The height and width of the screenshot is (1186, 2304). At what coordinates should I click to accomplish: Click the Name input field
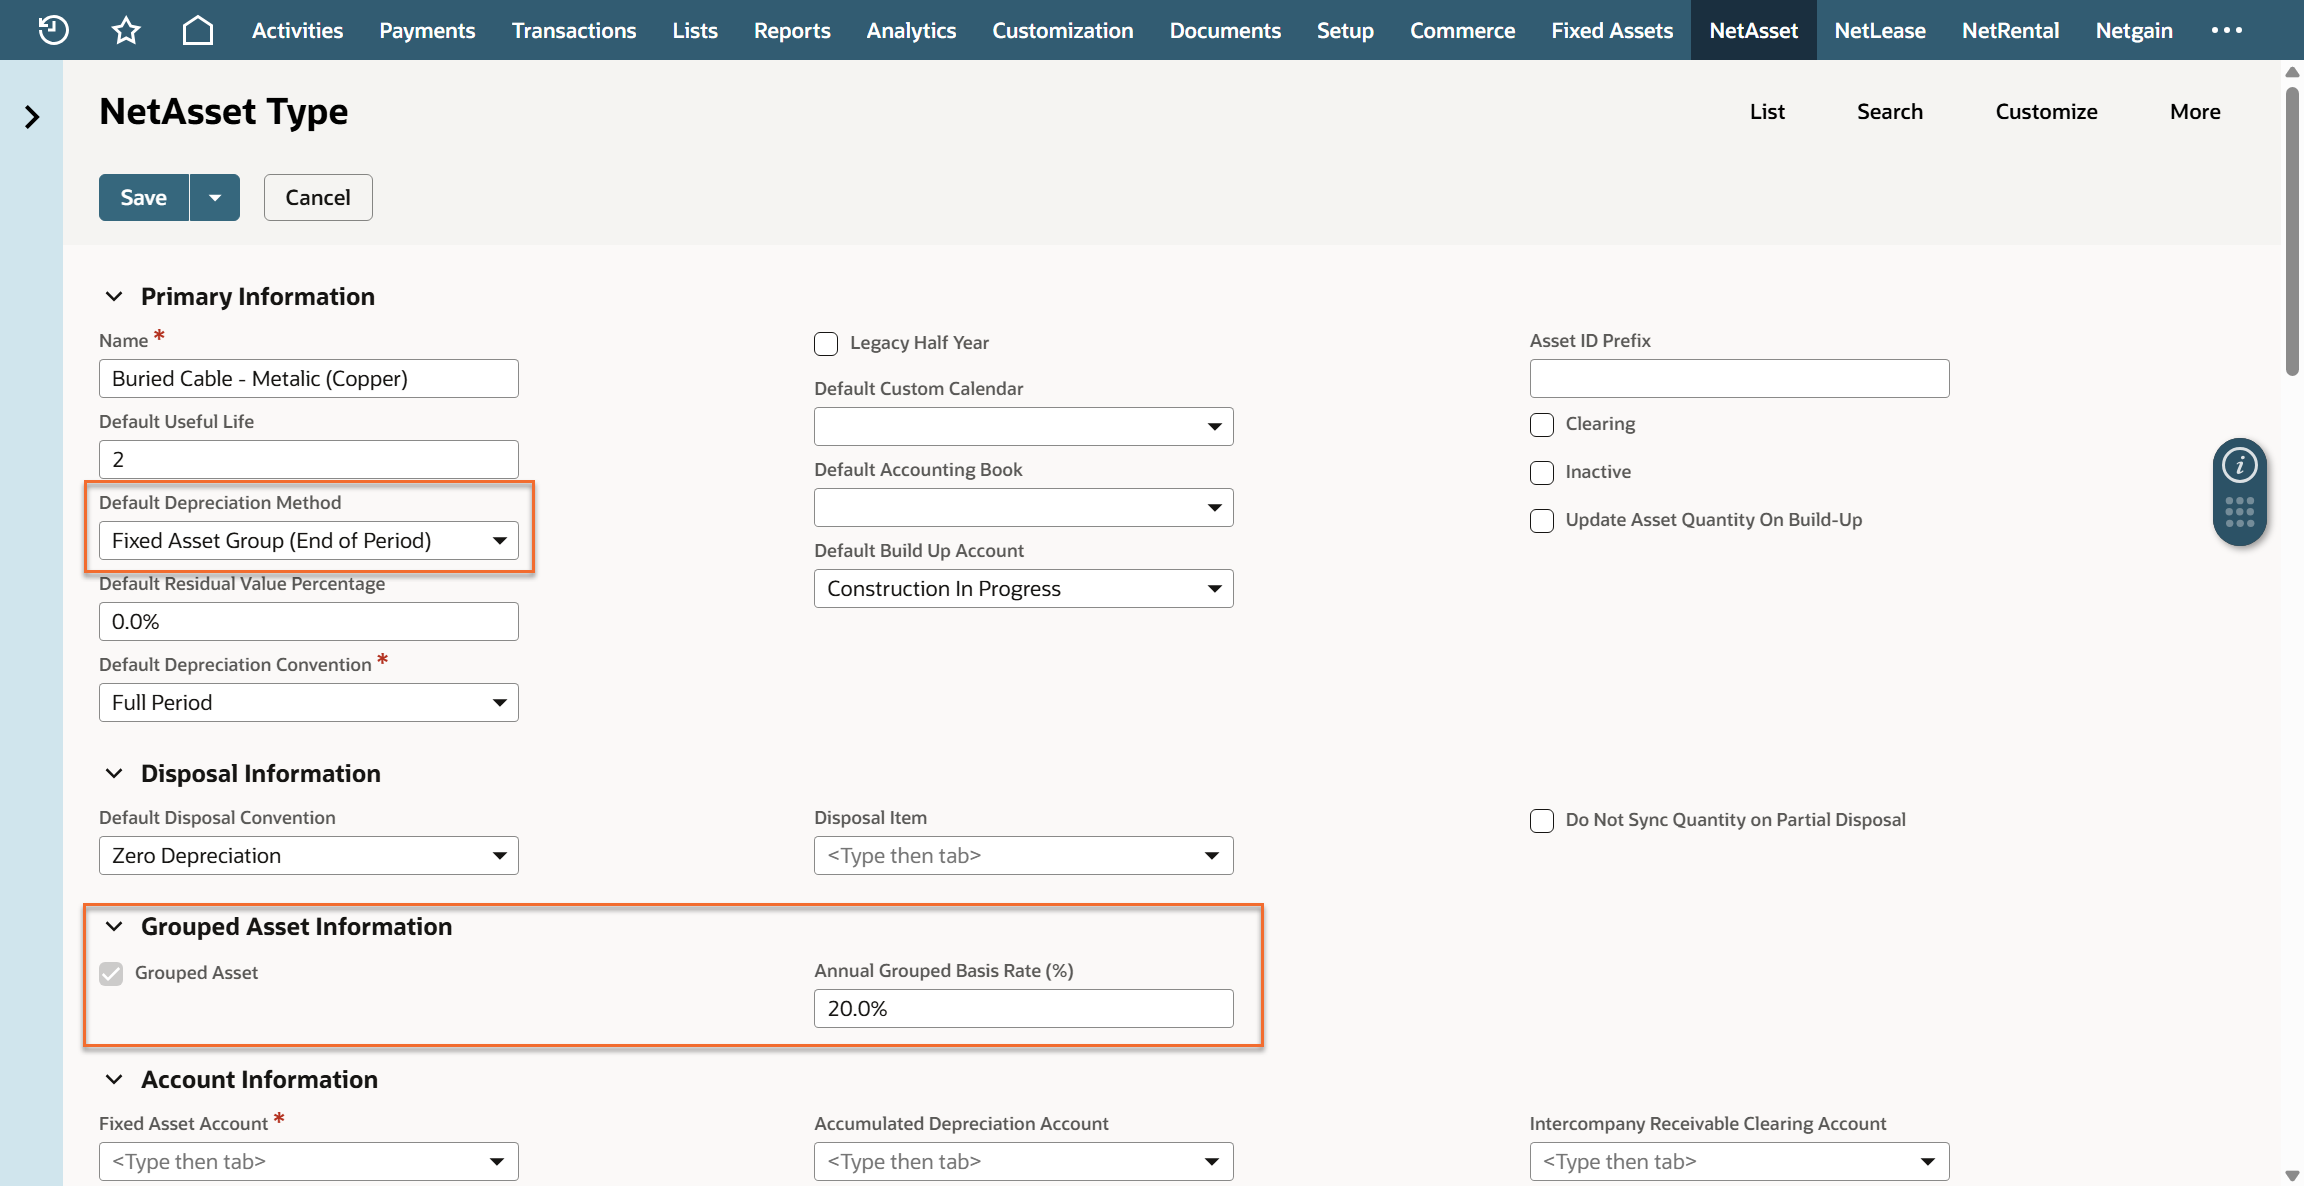pos(309,379)
